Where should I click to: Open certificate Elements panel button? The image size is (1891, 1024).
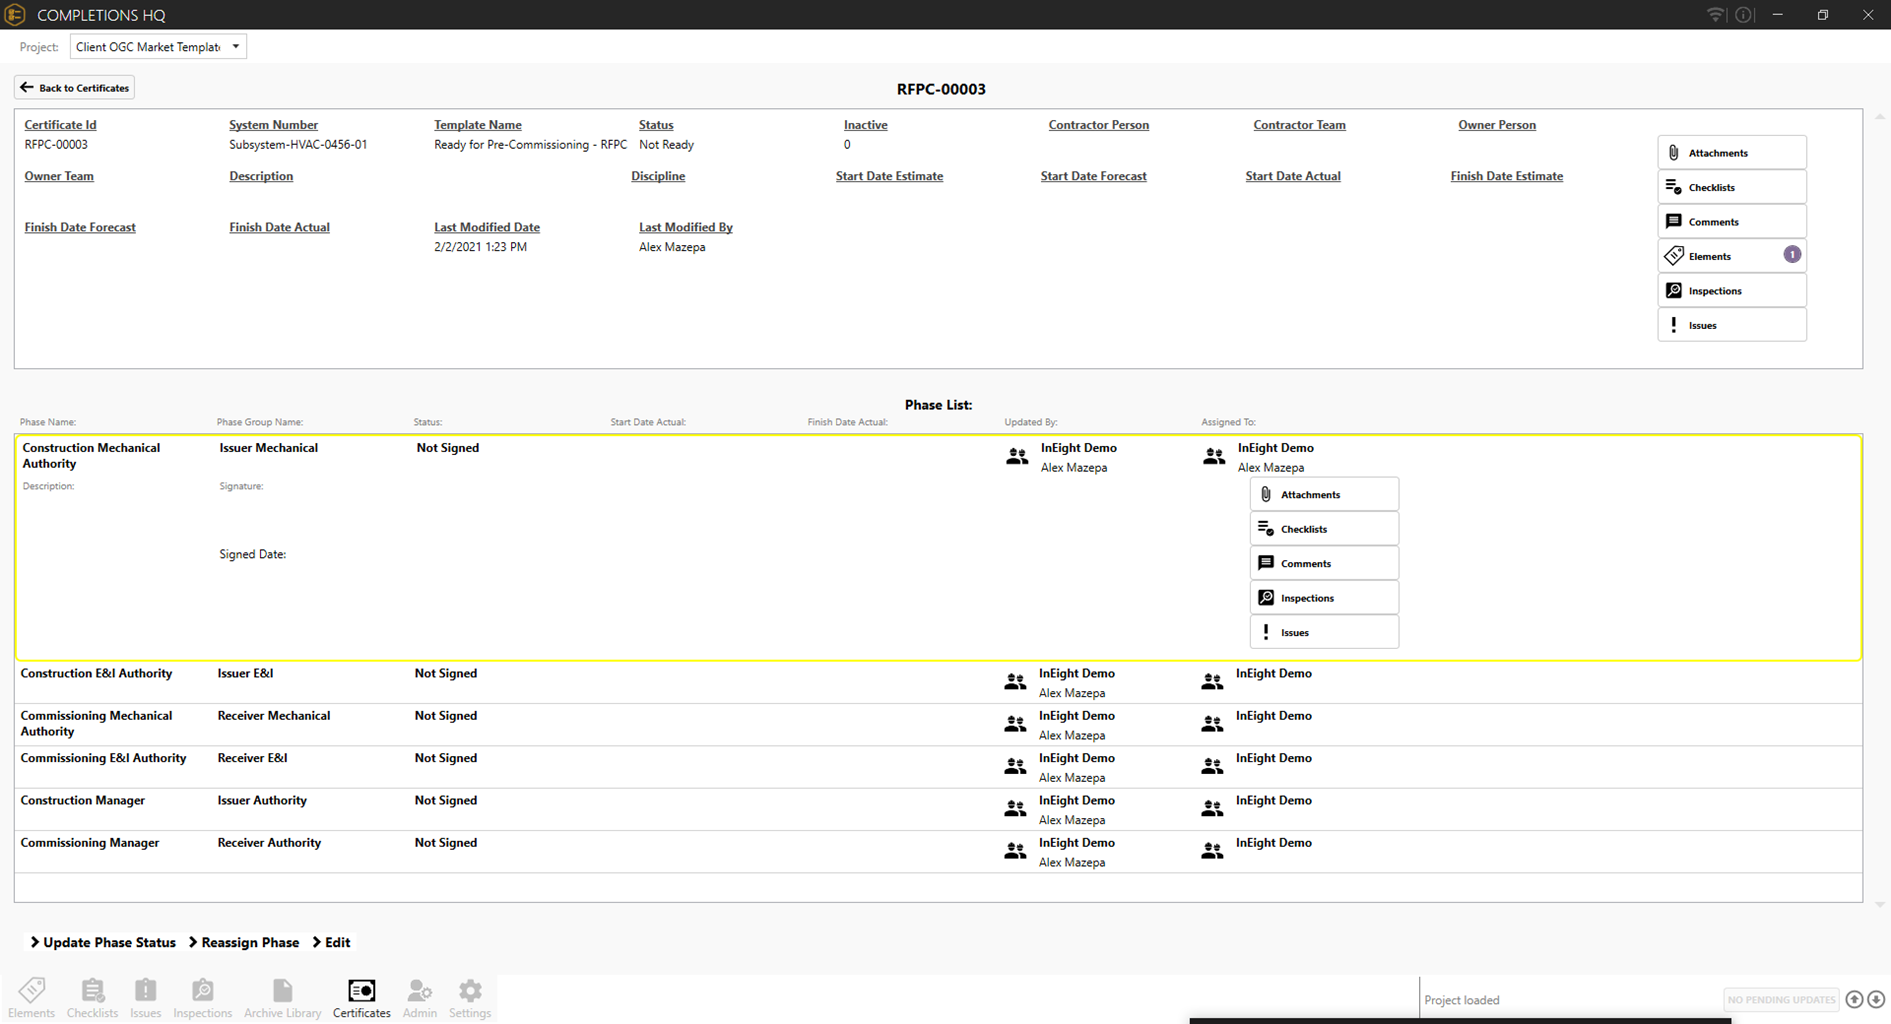pyautogui.click(x=1731, y=256)
